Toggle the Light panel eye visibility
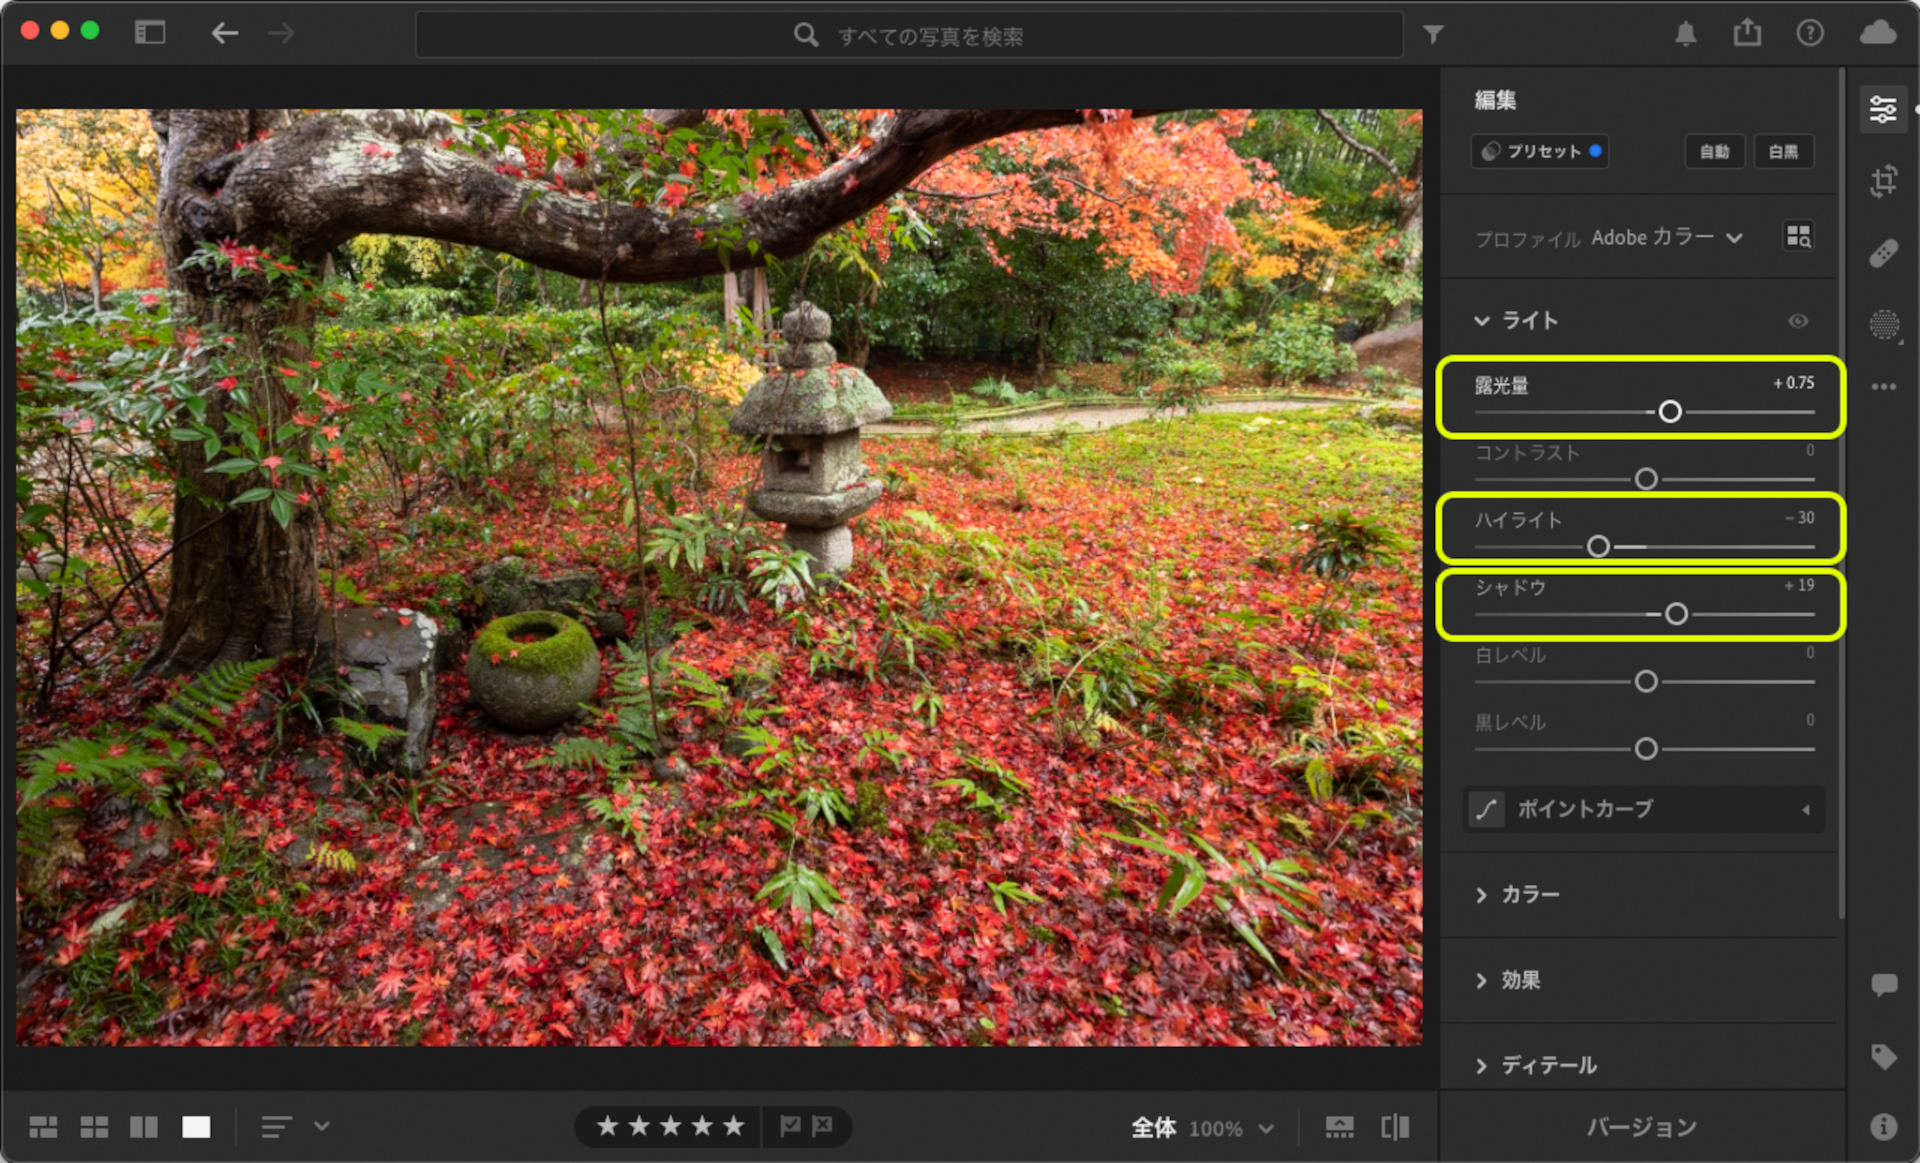 click(1798, 321)
